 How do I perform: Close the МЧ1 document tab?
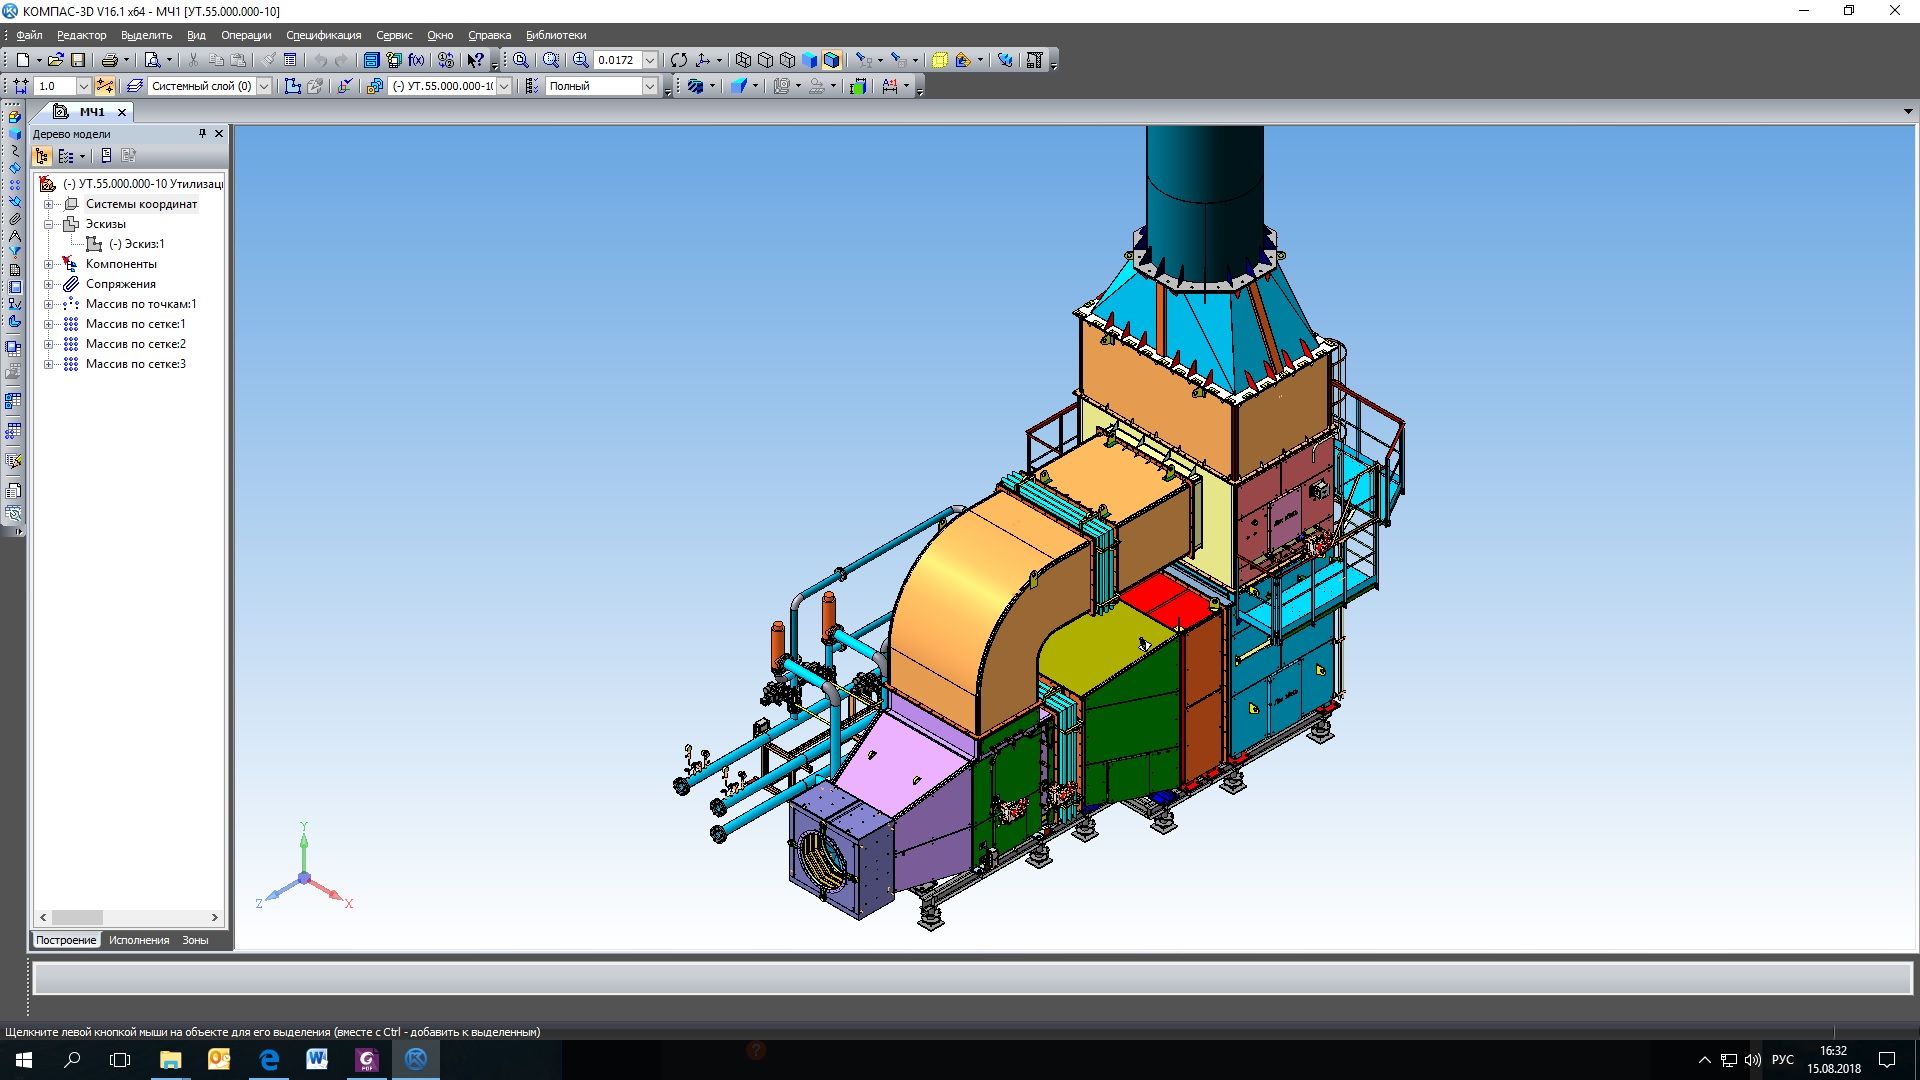[x=122, y=112]
